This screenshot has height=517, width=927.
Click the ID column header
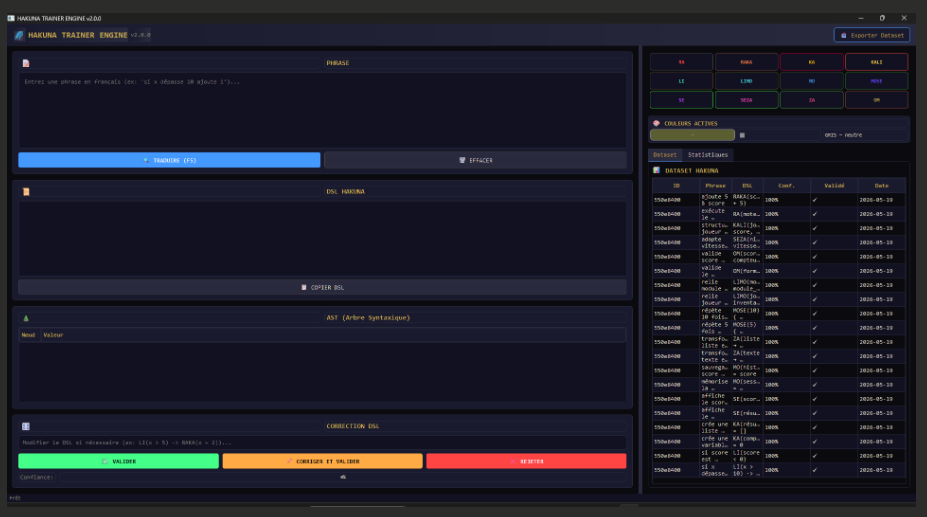676,186
